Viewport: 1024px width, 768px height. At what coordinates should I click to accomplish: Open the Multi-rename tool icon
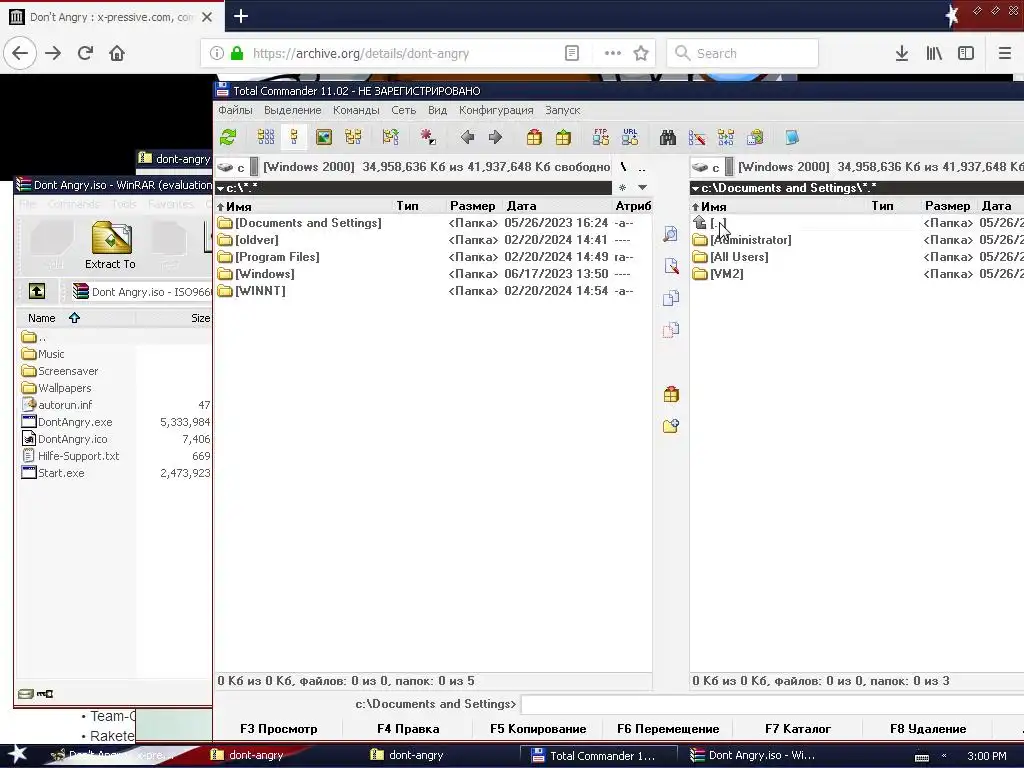pyautogui.click(x=697, y=137)
